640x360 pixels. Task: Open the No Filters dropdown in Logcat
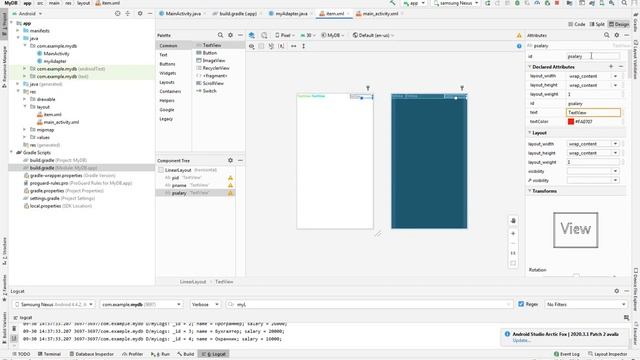[585, 304]
